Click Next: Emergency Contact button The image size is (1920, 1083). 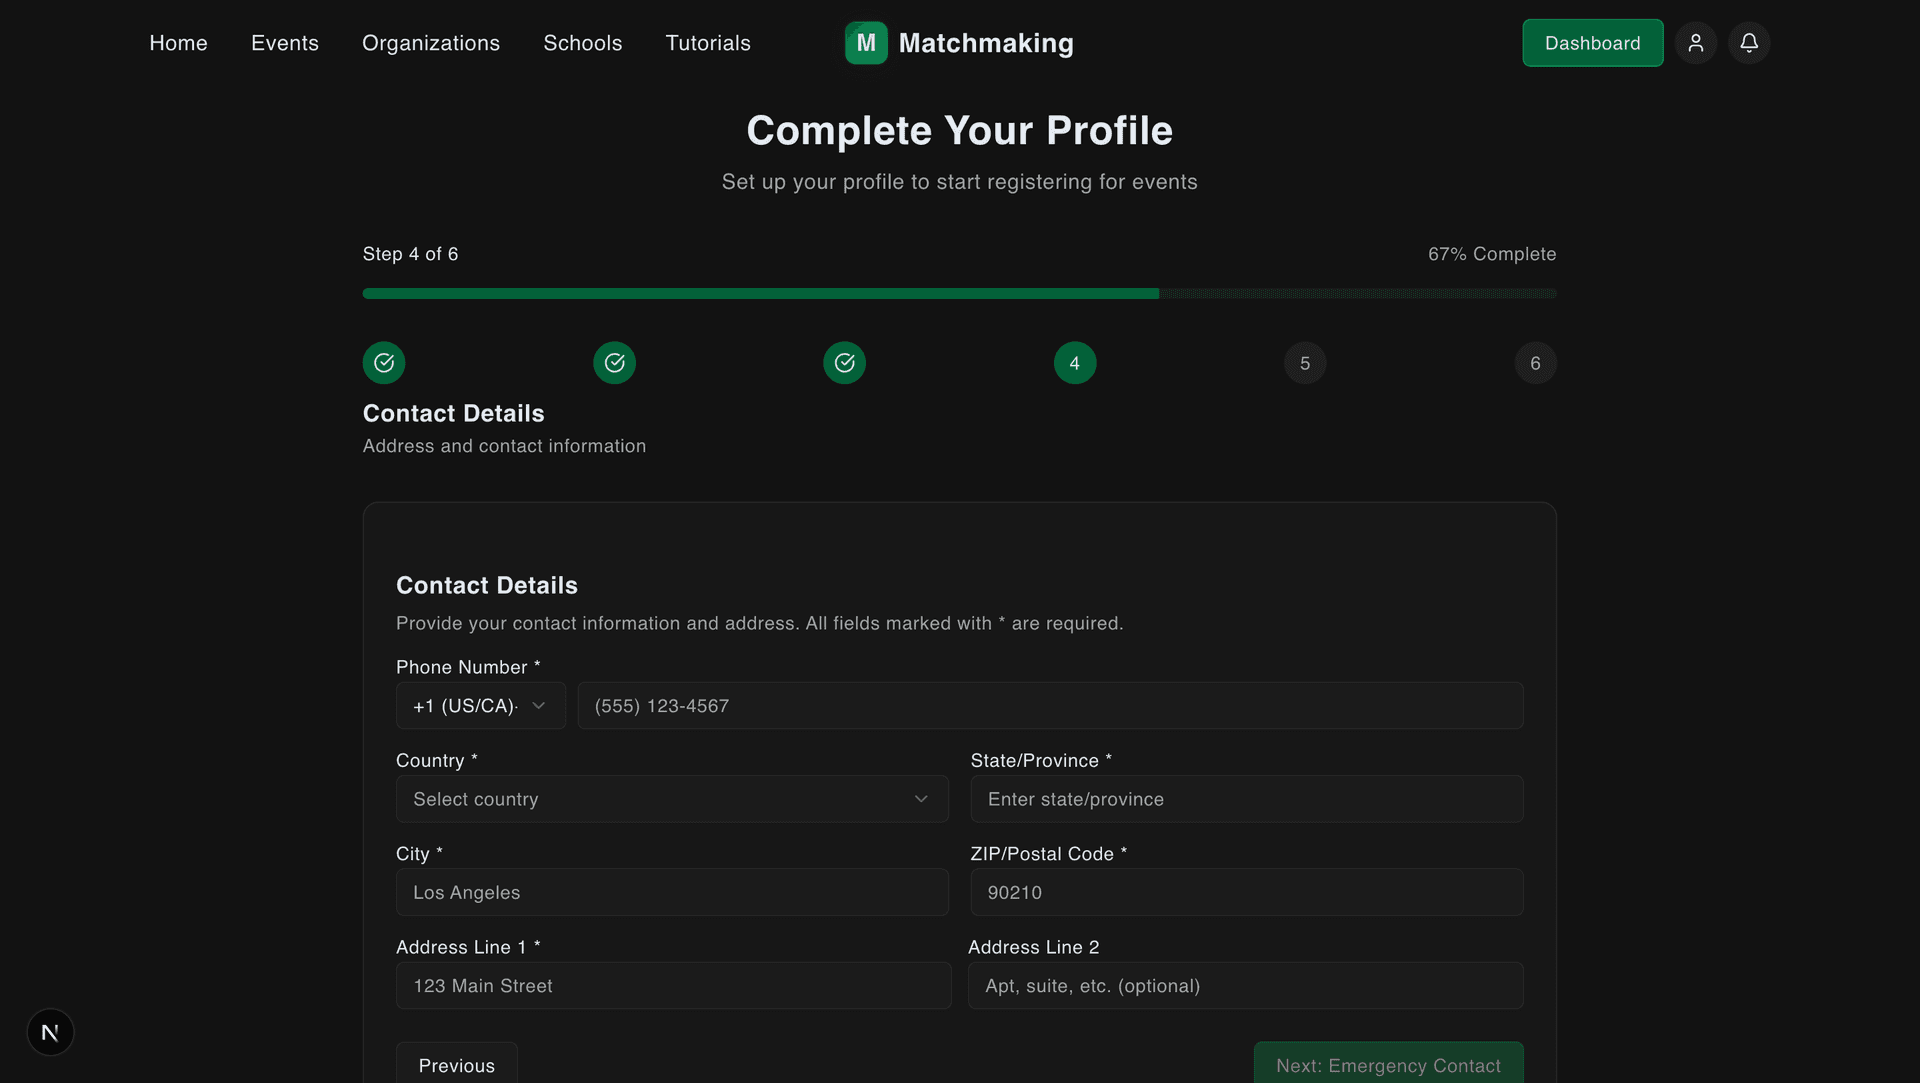coord(1389,1063)
